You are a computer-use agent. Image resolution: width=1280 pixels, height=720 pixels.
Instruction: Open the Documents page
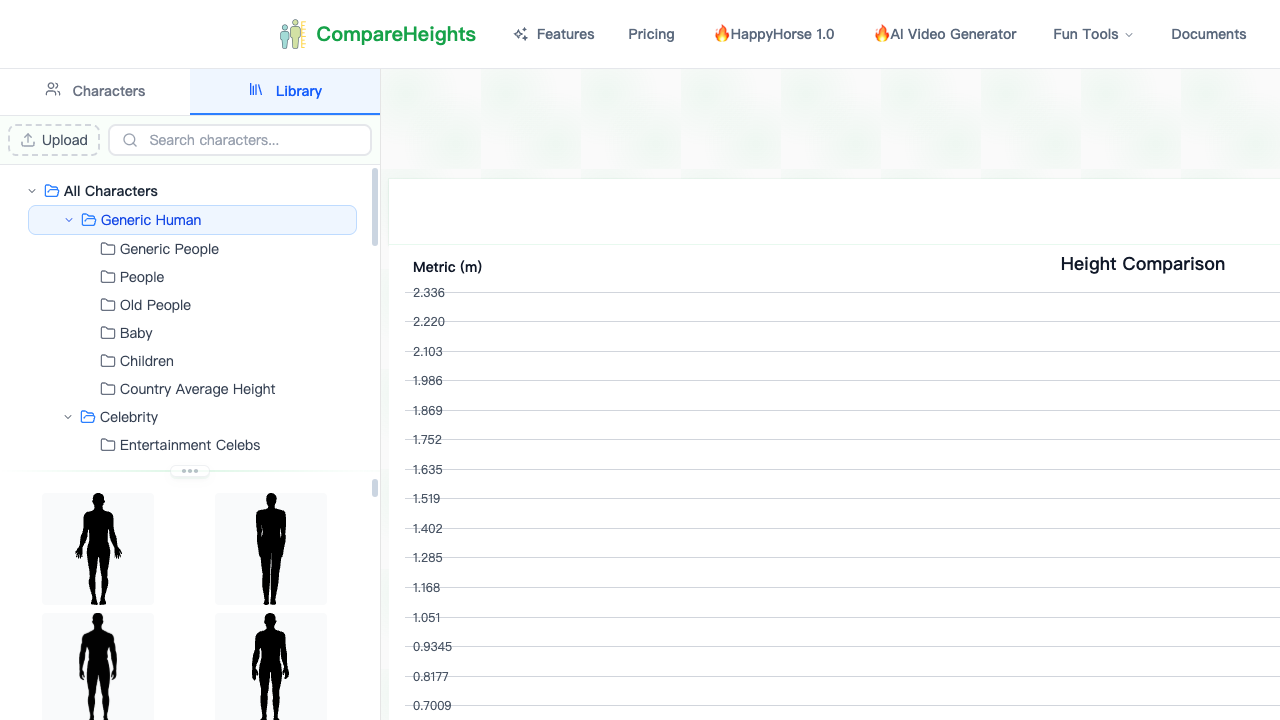click(1209, 34)
